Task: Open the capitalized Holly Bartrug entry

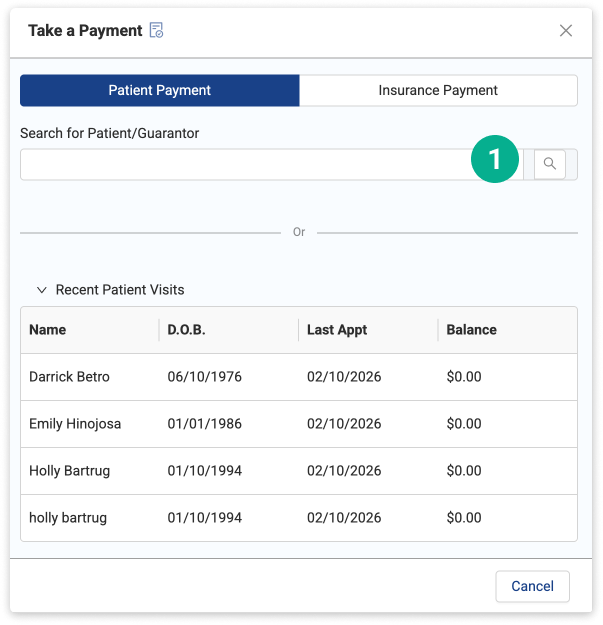Action: 68,471
